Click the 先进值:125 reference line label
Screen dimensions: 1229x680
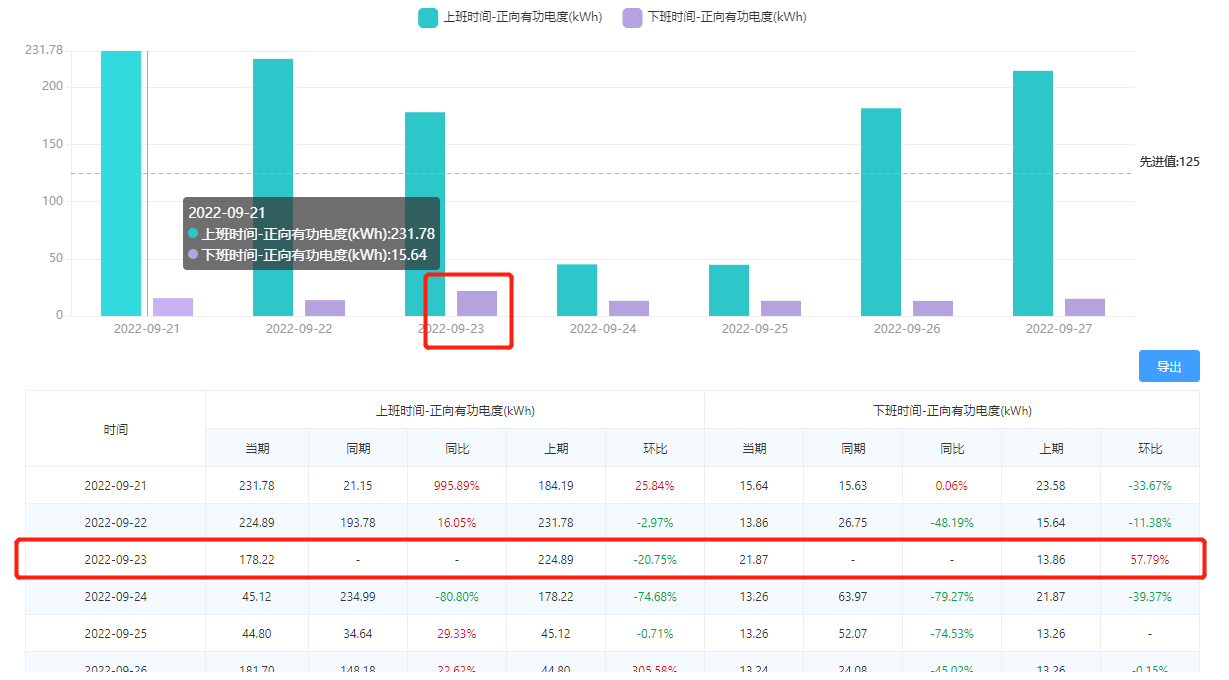(x=1169, y=161)
